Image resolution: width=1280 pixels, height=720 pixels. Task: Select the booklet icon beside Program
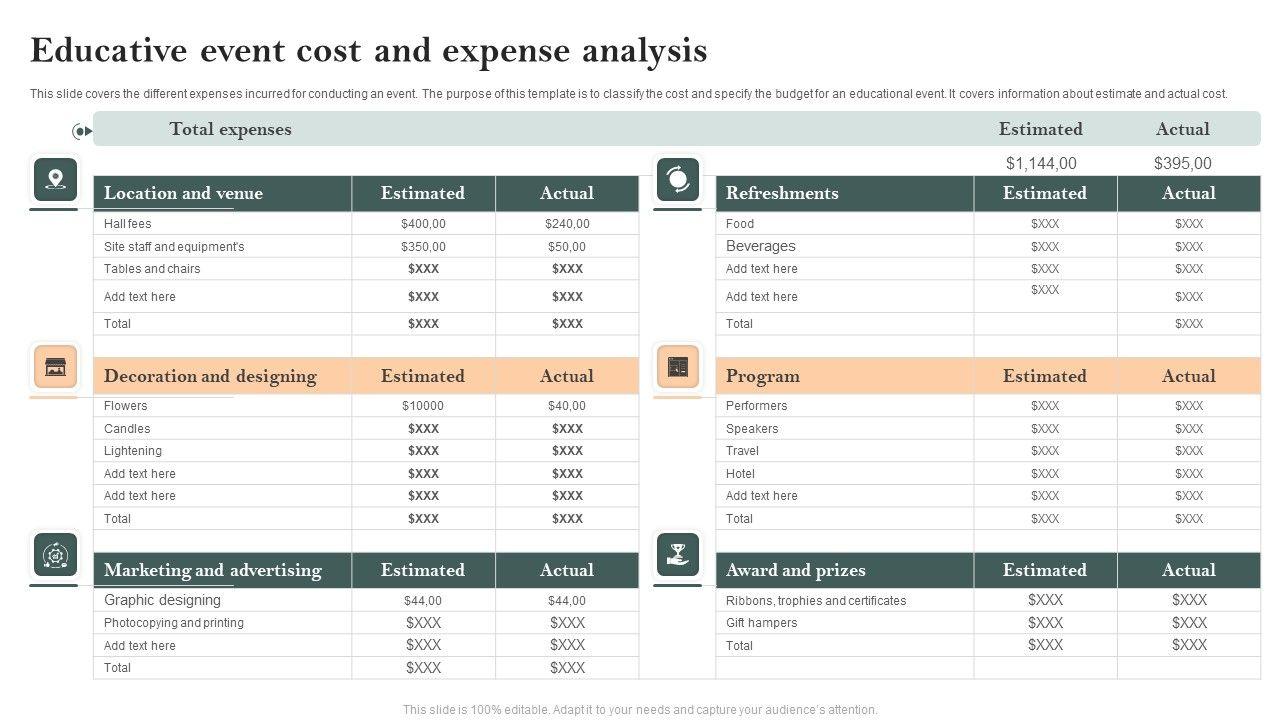click(678, 367)
